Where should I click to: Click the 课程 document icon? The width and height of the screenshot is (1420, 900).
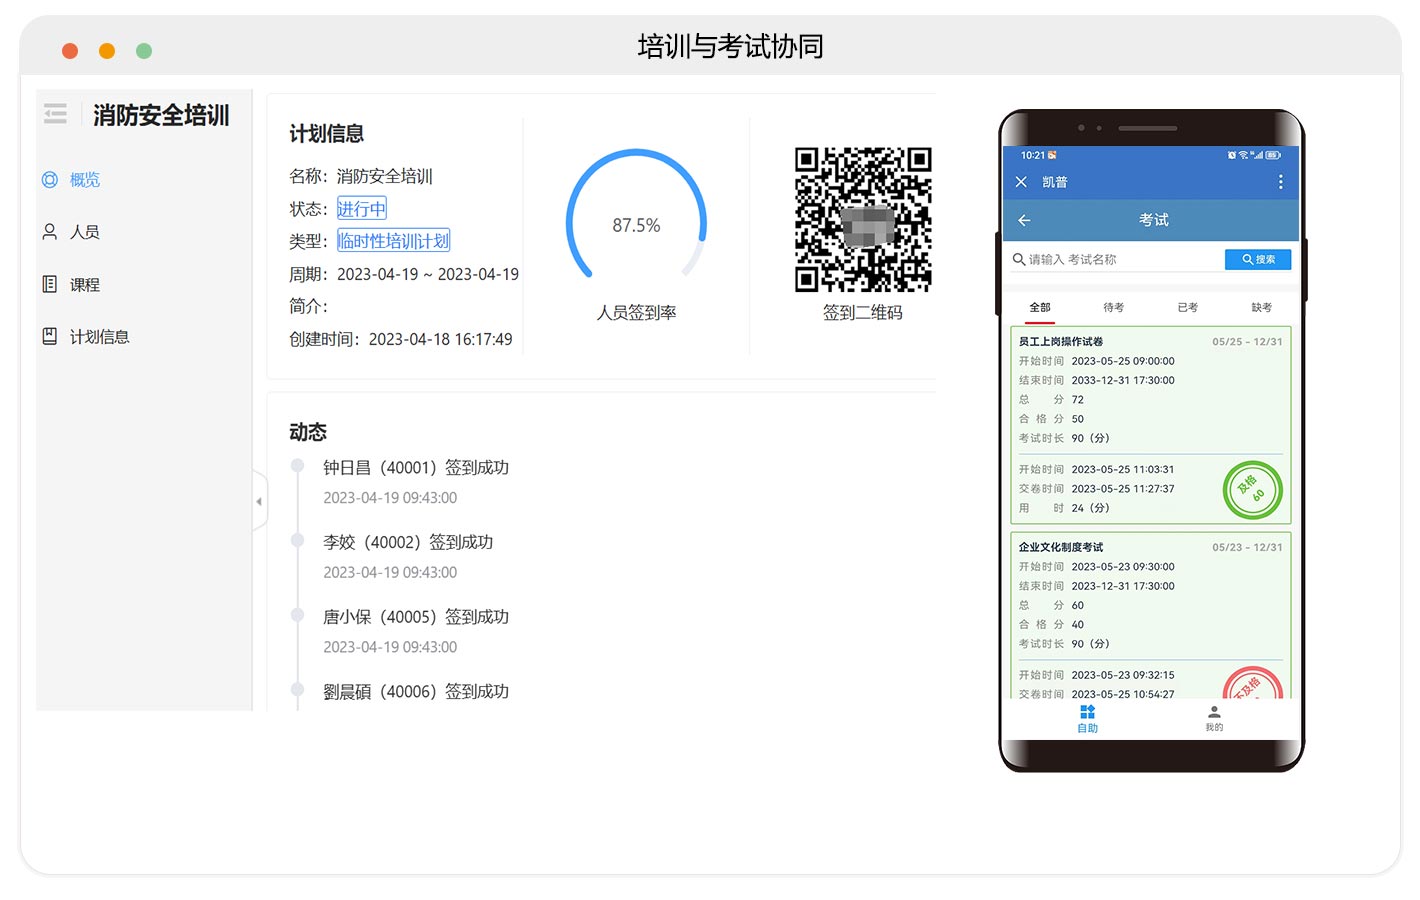[50, 284]
